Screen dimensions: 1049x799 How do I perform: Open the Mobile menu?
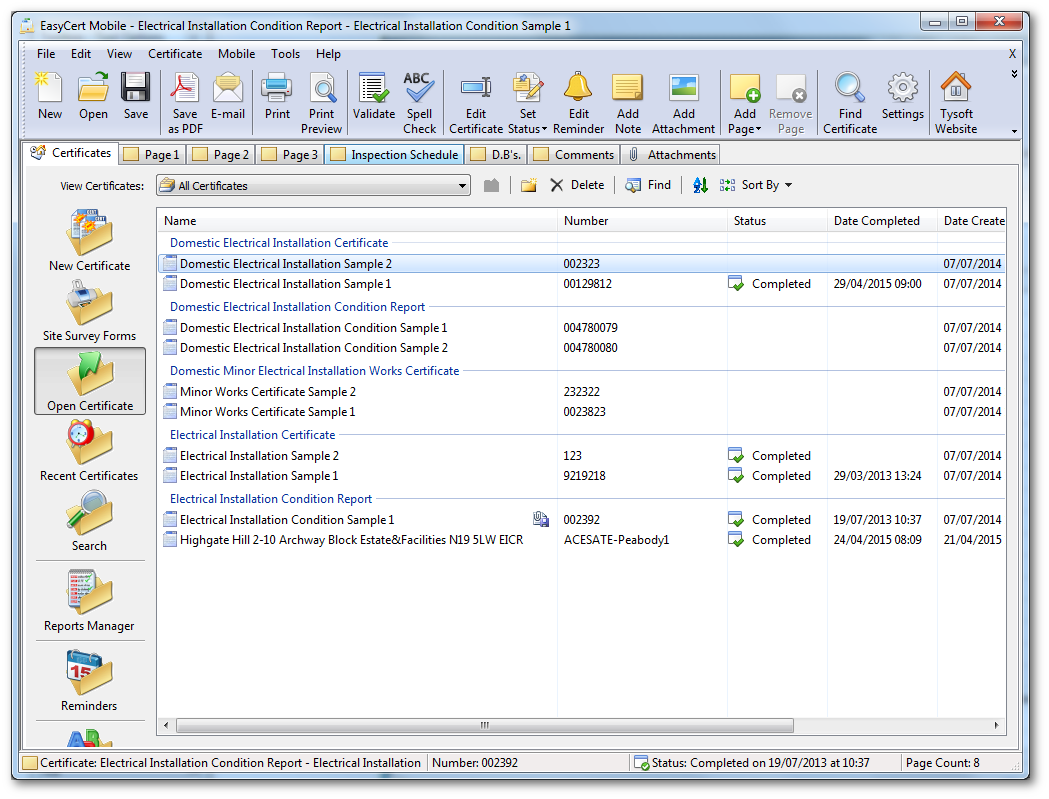(236, 54)
